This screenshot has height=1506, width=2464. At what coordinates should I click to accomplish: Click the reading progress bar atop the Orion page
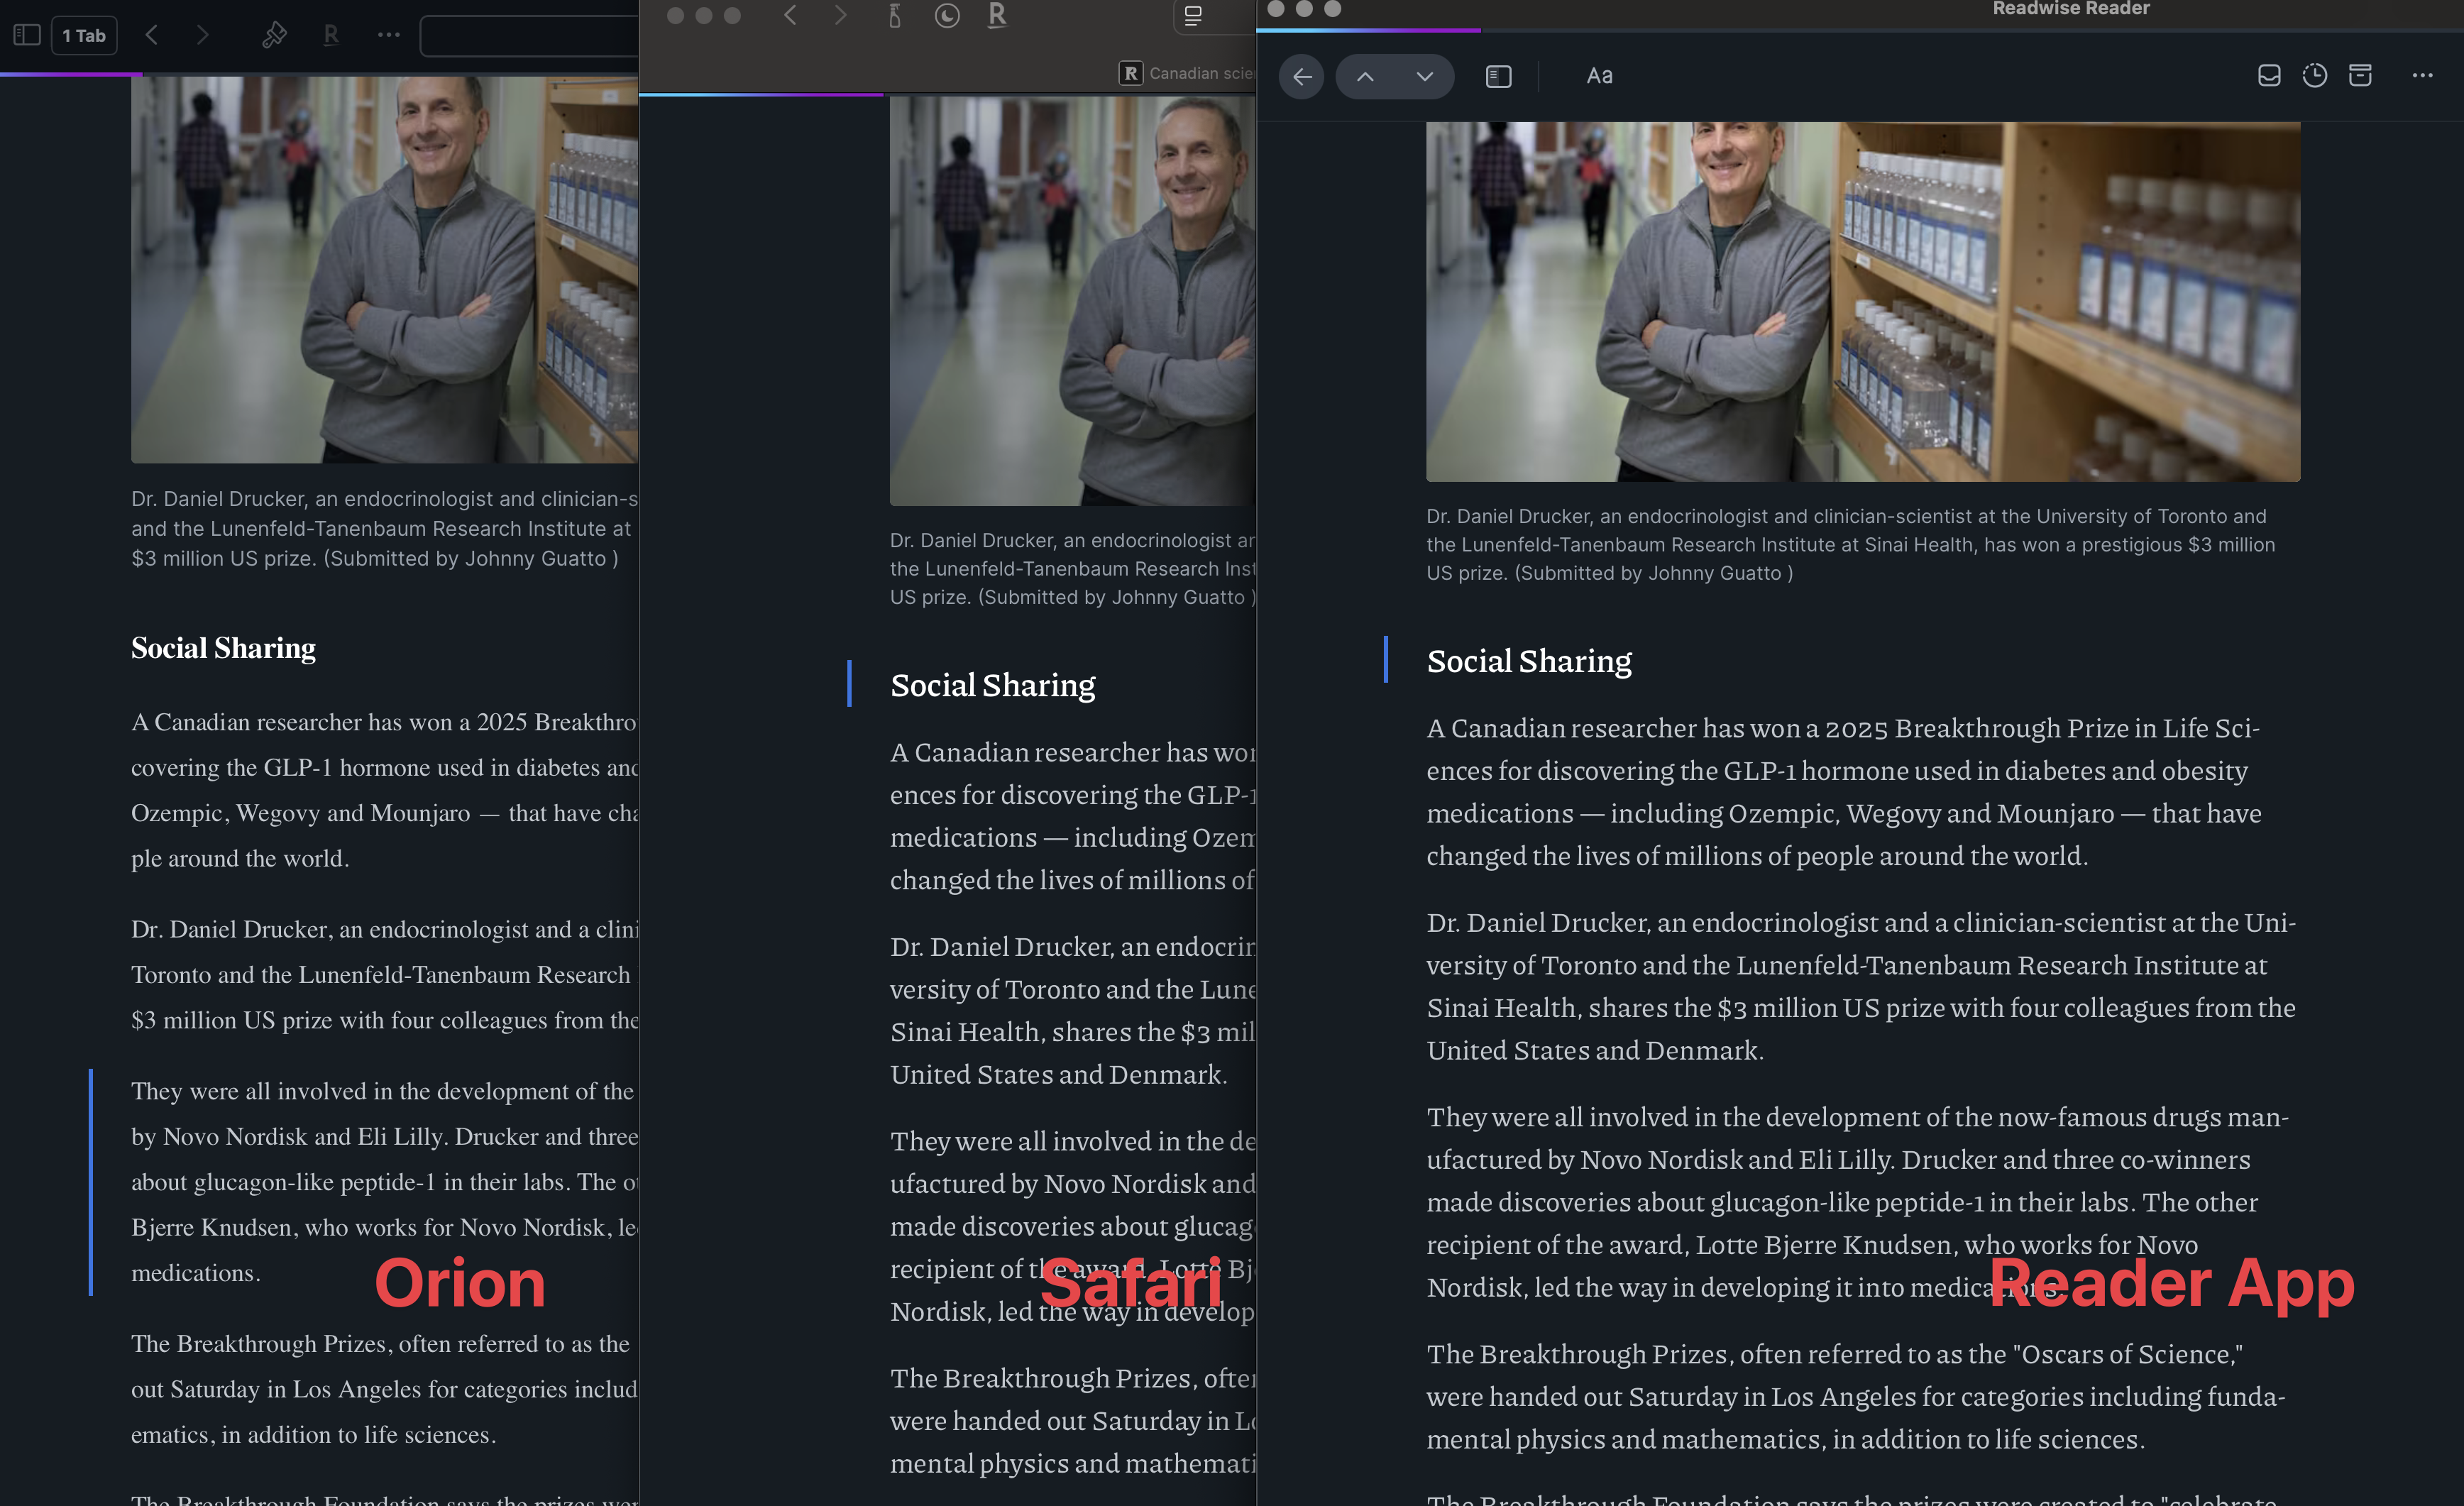pyautogui.click(x=320, y=74)
